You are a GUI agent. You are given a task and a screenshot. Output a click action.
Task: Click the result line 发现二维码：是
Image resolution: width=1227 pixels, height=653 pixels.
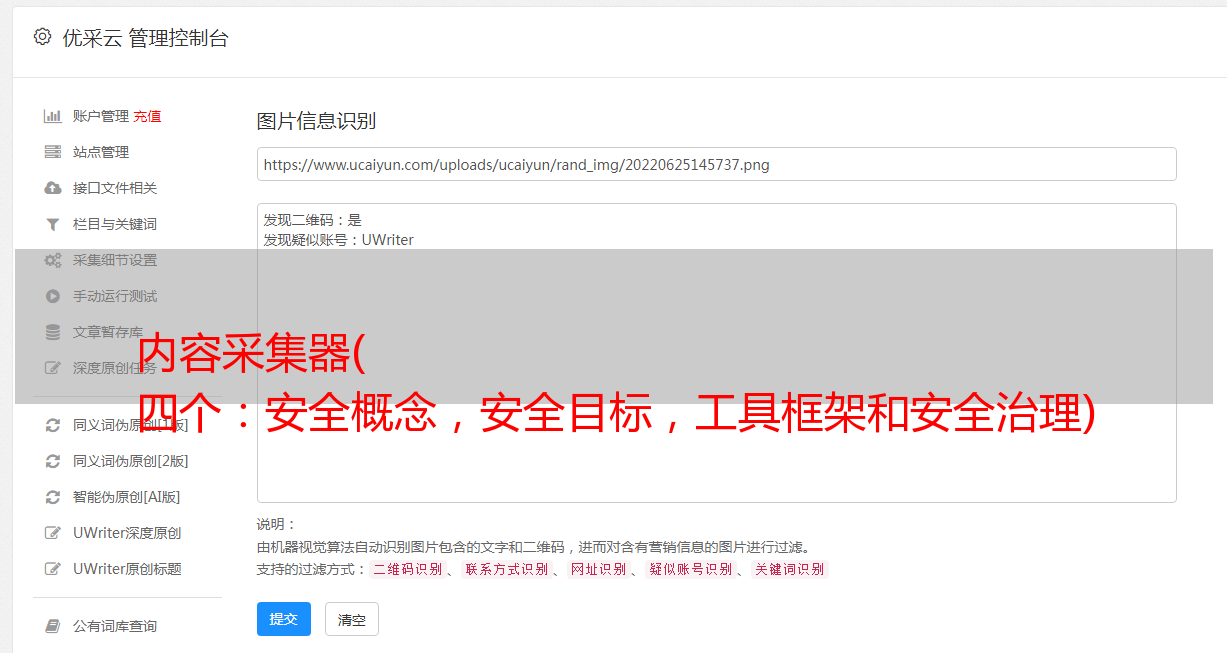[312, 220]
